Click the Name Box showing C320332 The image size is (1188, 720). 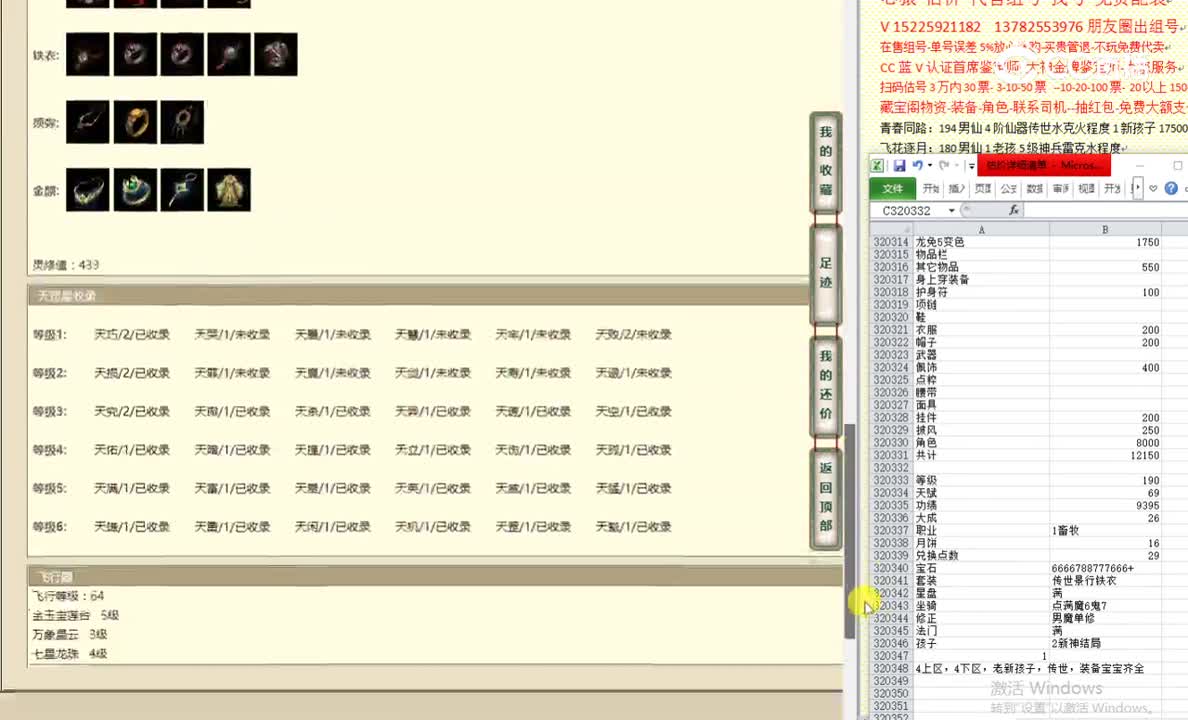[909, 211]
